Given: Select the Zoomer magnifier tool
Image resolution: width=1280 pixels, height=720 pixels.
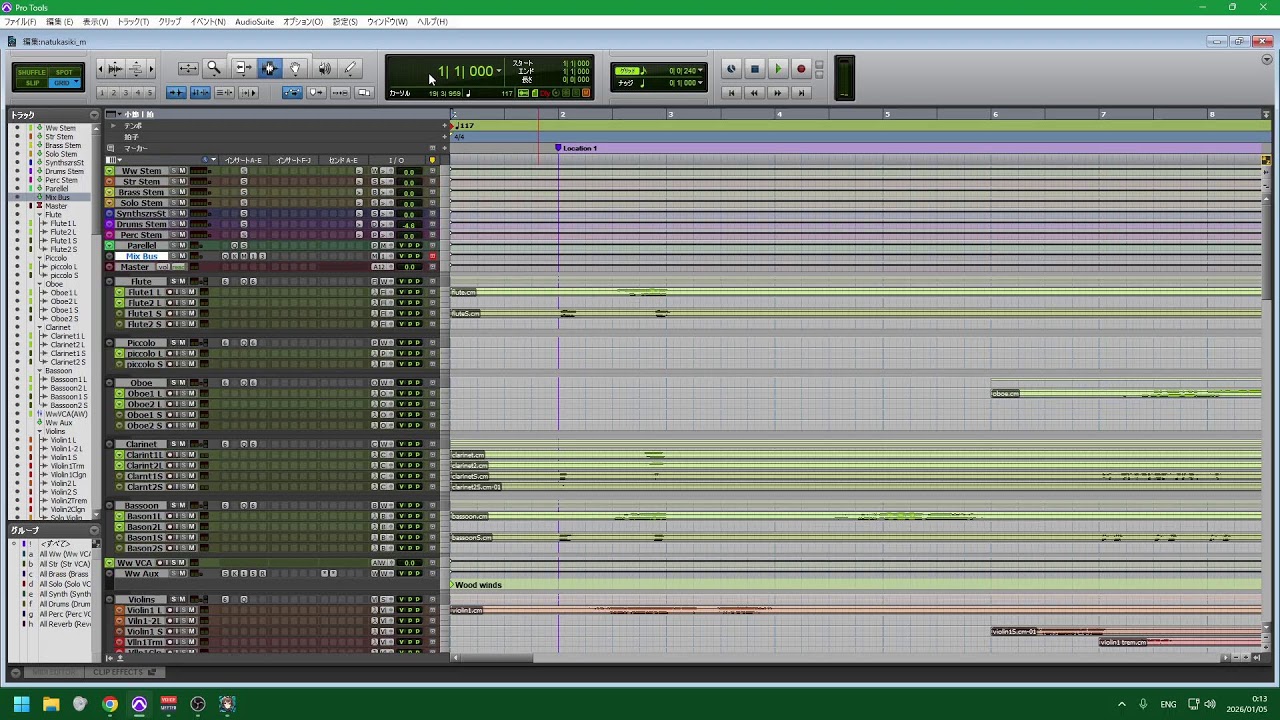Looking at the screenshot, I should coord(213,68).
